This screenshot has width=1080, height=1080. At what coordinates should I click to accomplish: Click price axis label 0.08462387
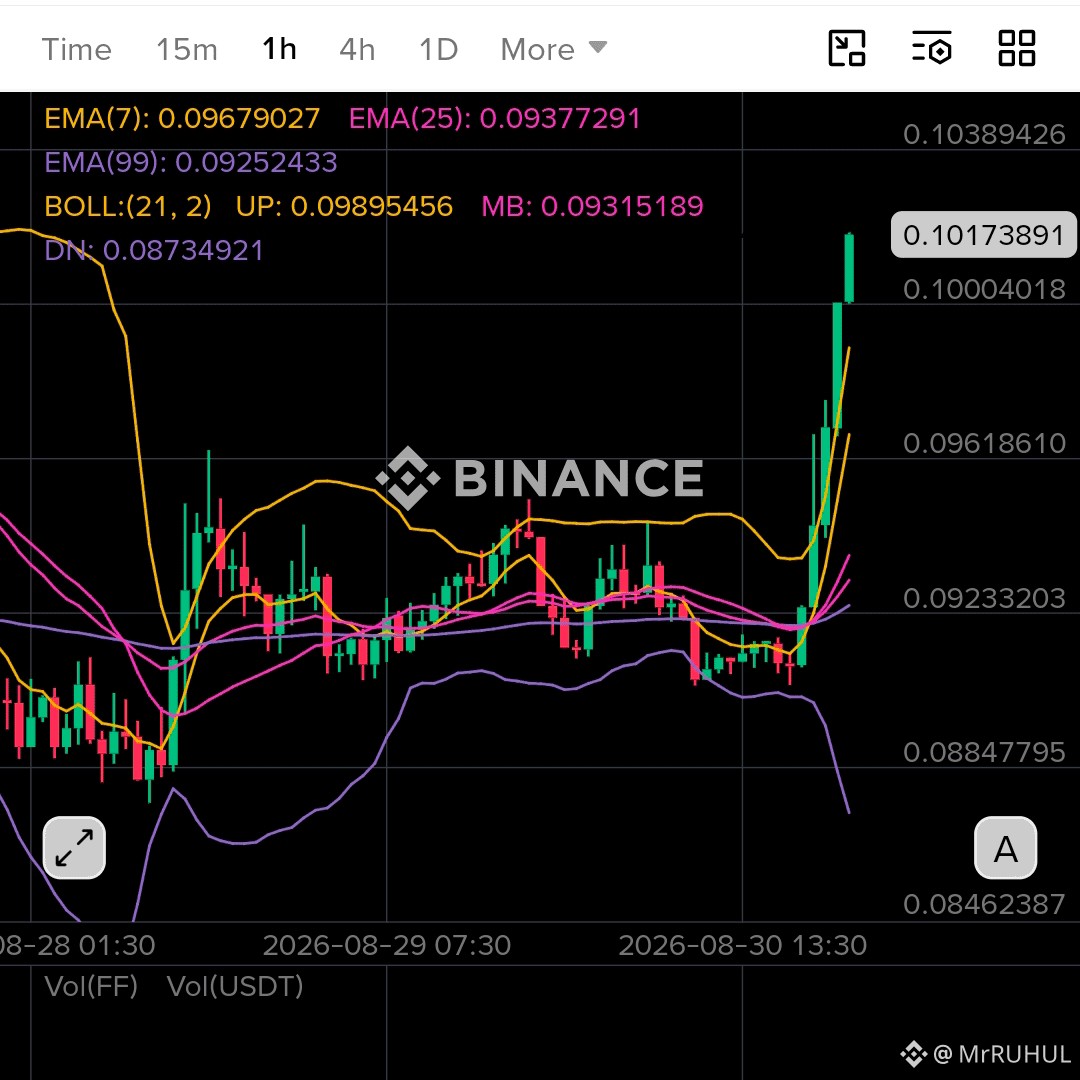[984, 904]
